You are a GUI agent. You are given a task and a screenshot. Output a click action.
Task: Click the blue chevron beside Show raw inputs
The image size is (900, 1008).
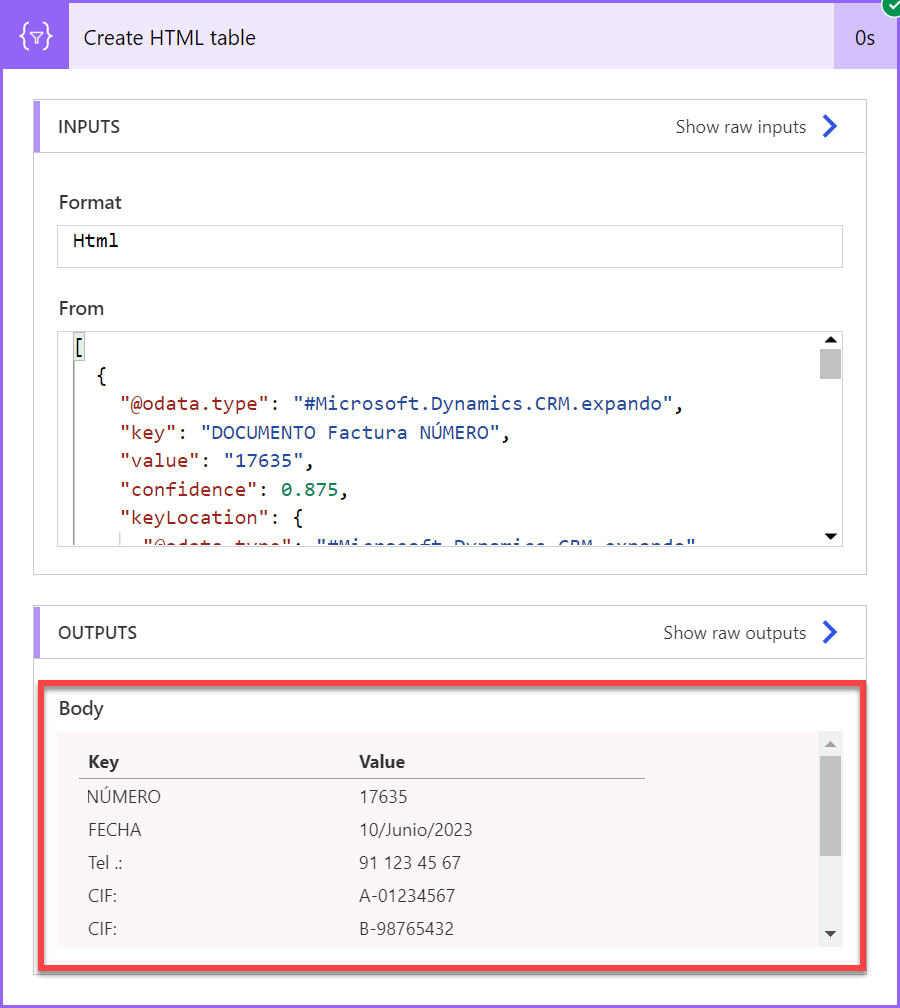pos(829,126)
